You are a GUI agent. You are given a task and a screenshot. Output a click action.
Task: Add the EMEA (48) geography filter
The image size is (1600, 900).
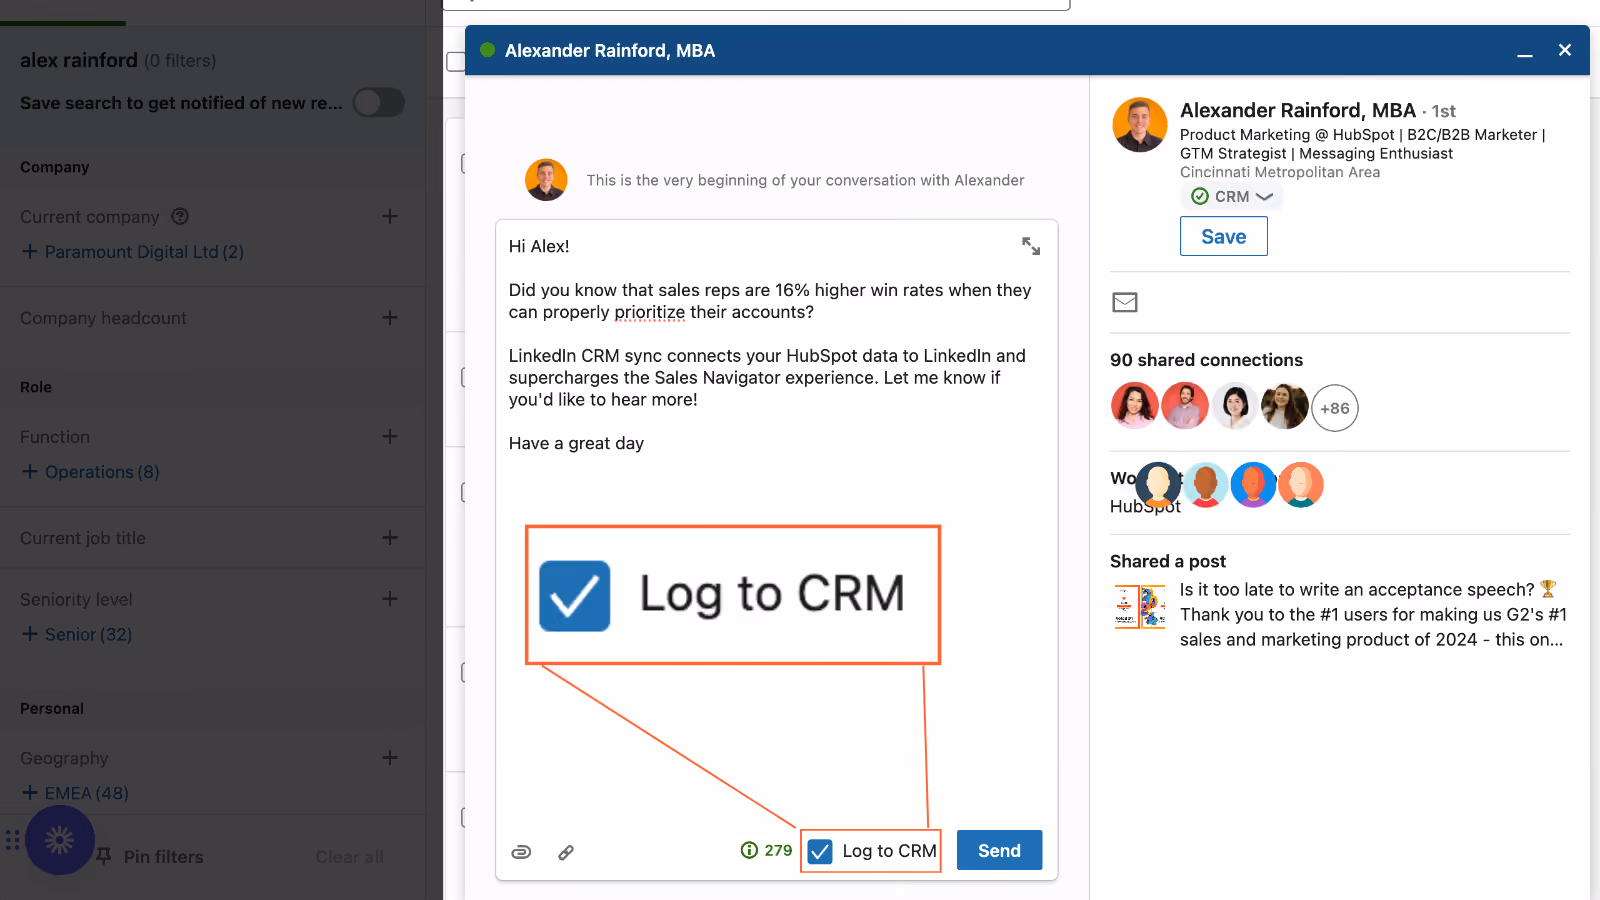(x=75, y=793)
